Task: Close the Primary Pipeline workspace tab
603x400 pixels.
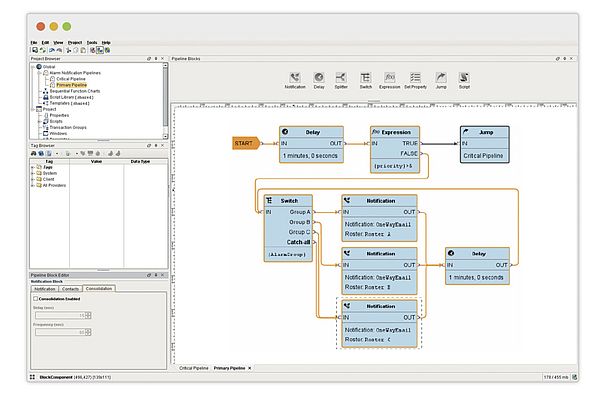Action: (250, 368)
